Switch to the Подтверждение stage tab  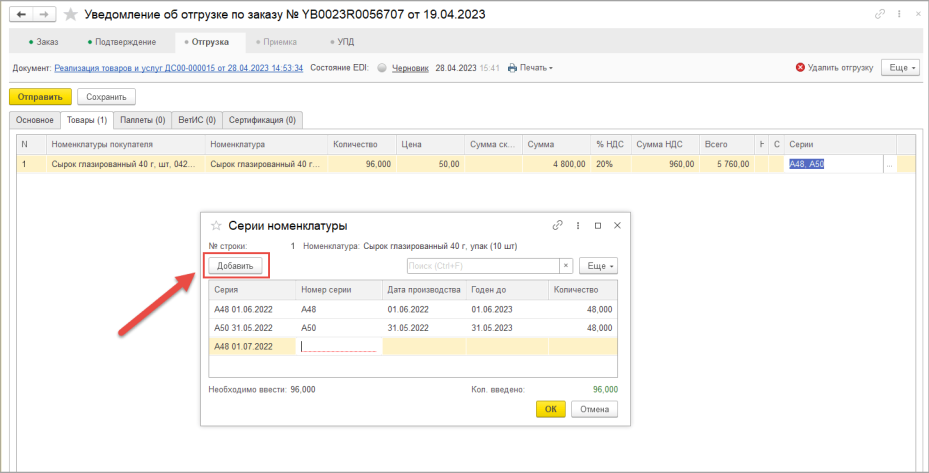[121, 42]
